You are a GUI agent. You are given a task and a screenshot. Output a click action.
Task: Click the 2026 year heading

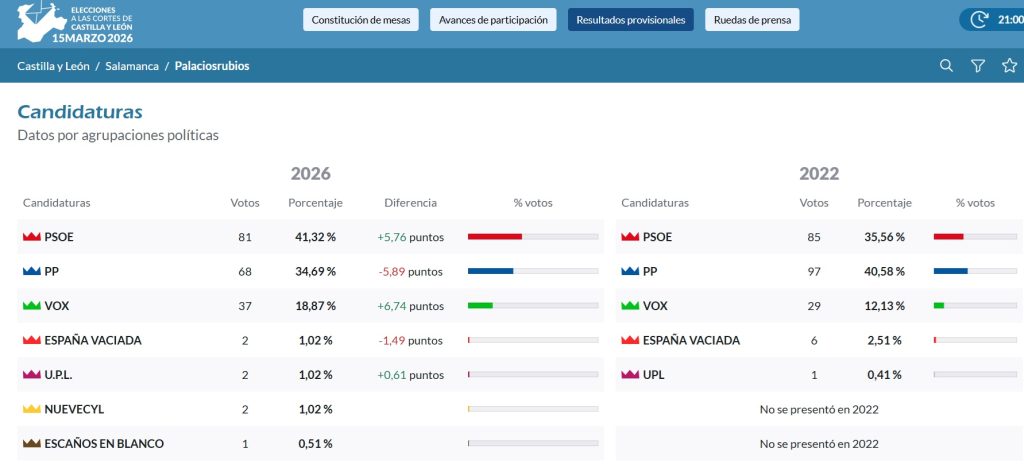311,174
